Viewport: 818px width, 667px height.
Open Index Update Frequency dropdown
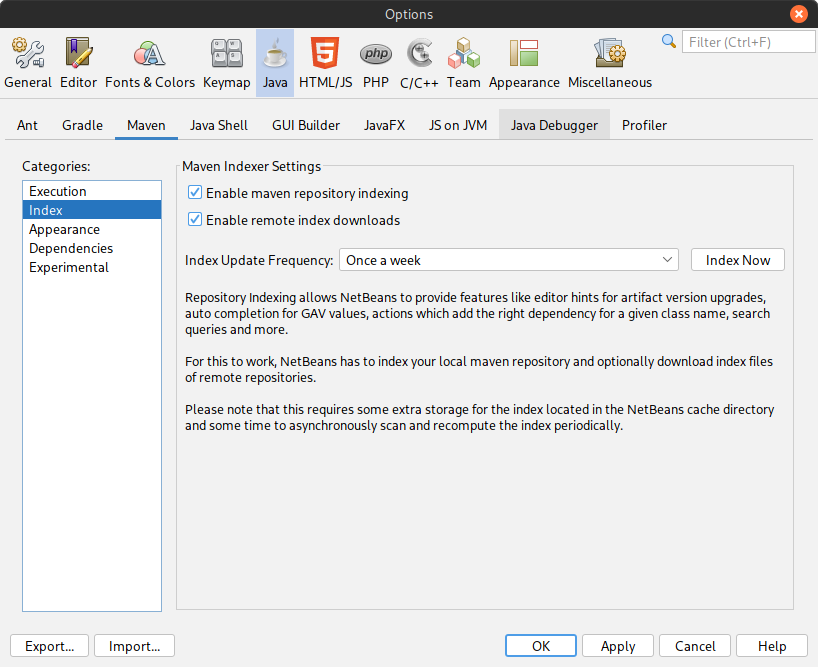click(x=509, y=260)
